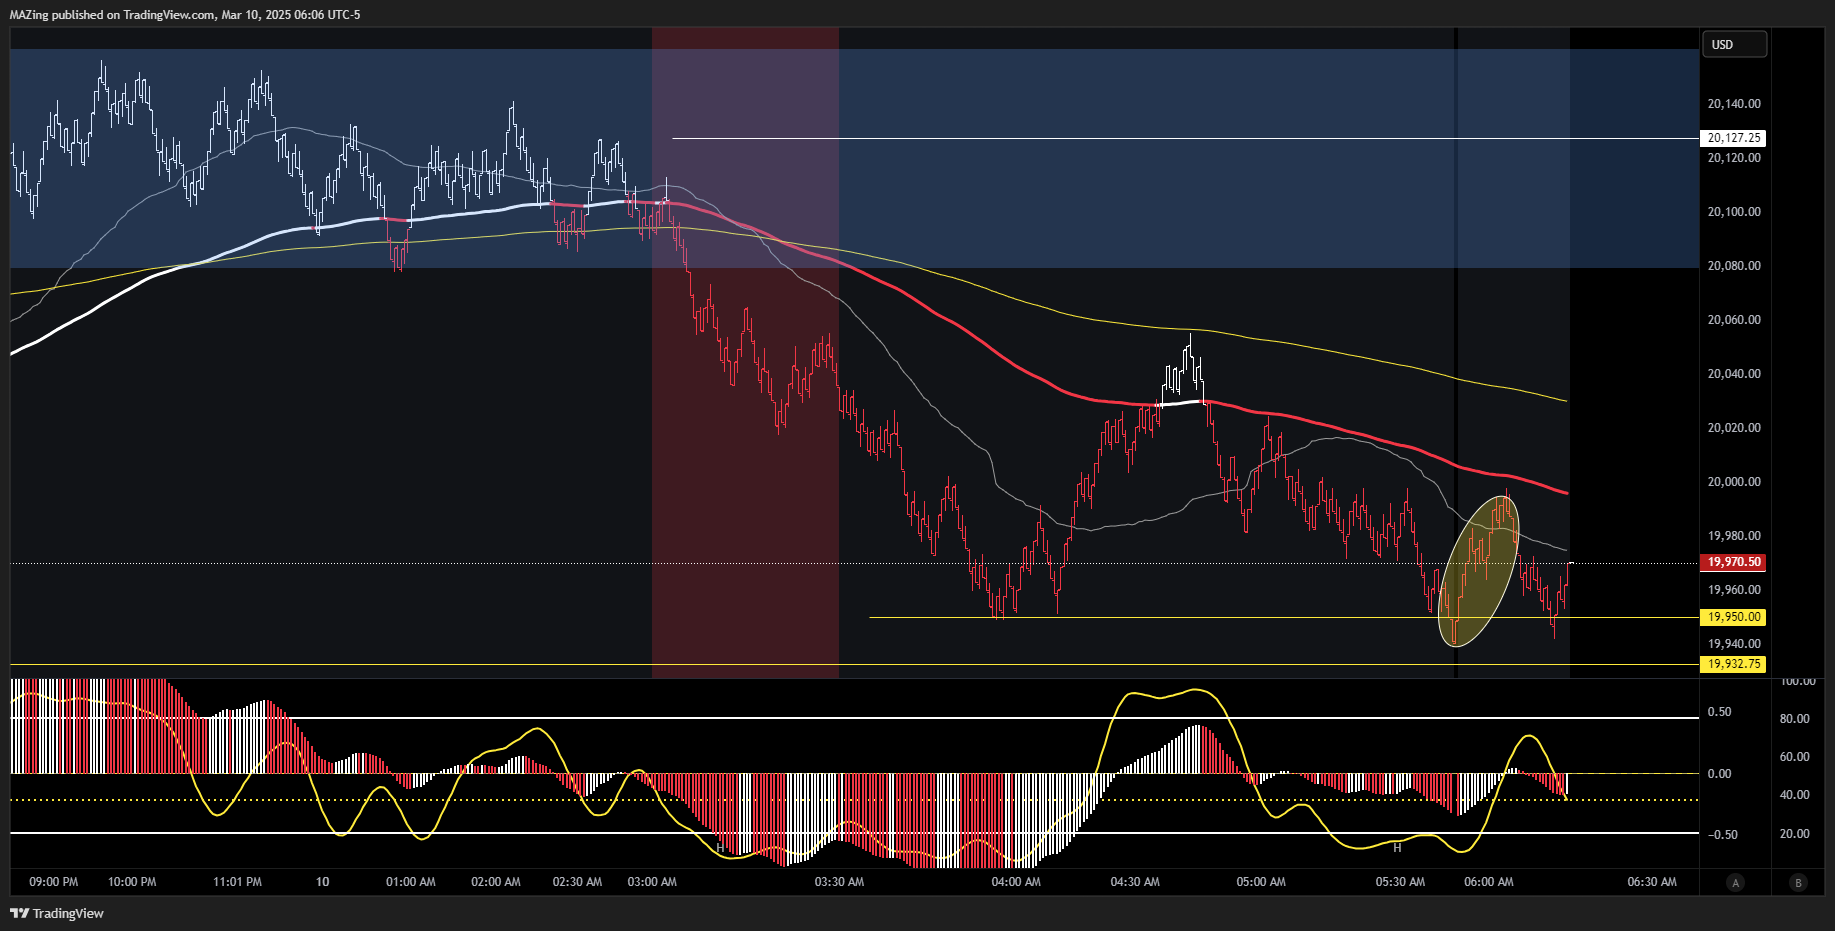Click the 20.00 oscillator scale value

1795,834
